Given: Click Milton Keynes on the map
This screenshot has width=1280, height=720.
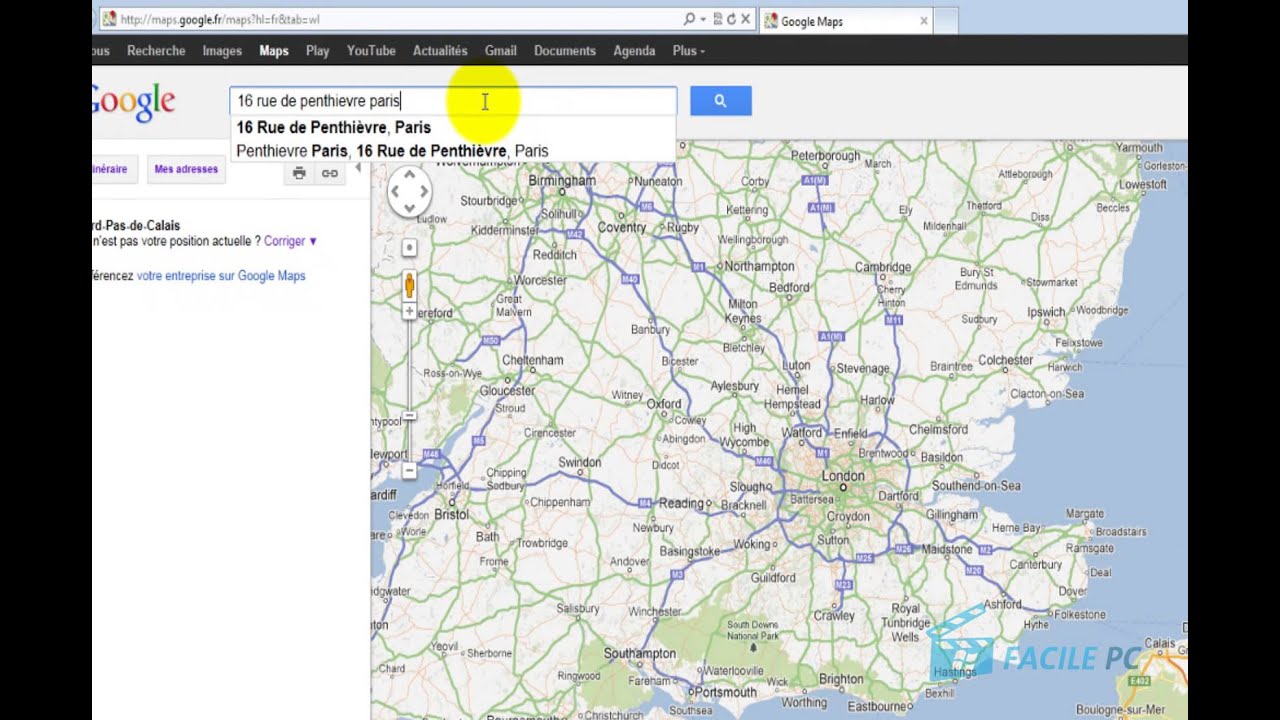Looking at the screenshot, I should pyautogui.click(x=743, y=311).
